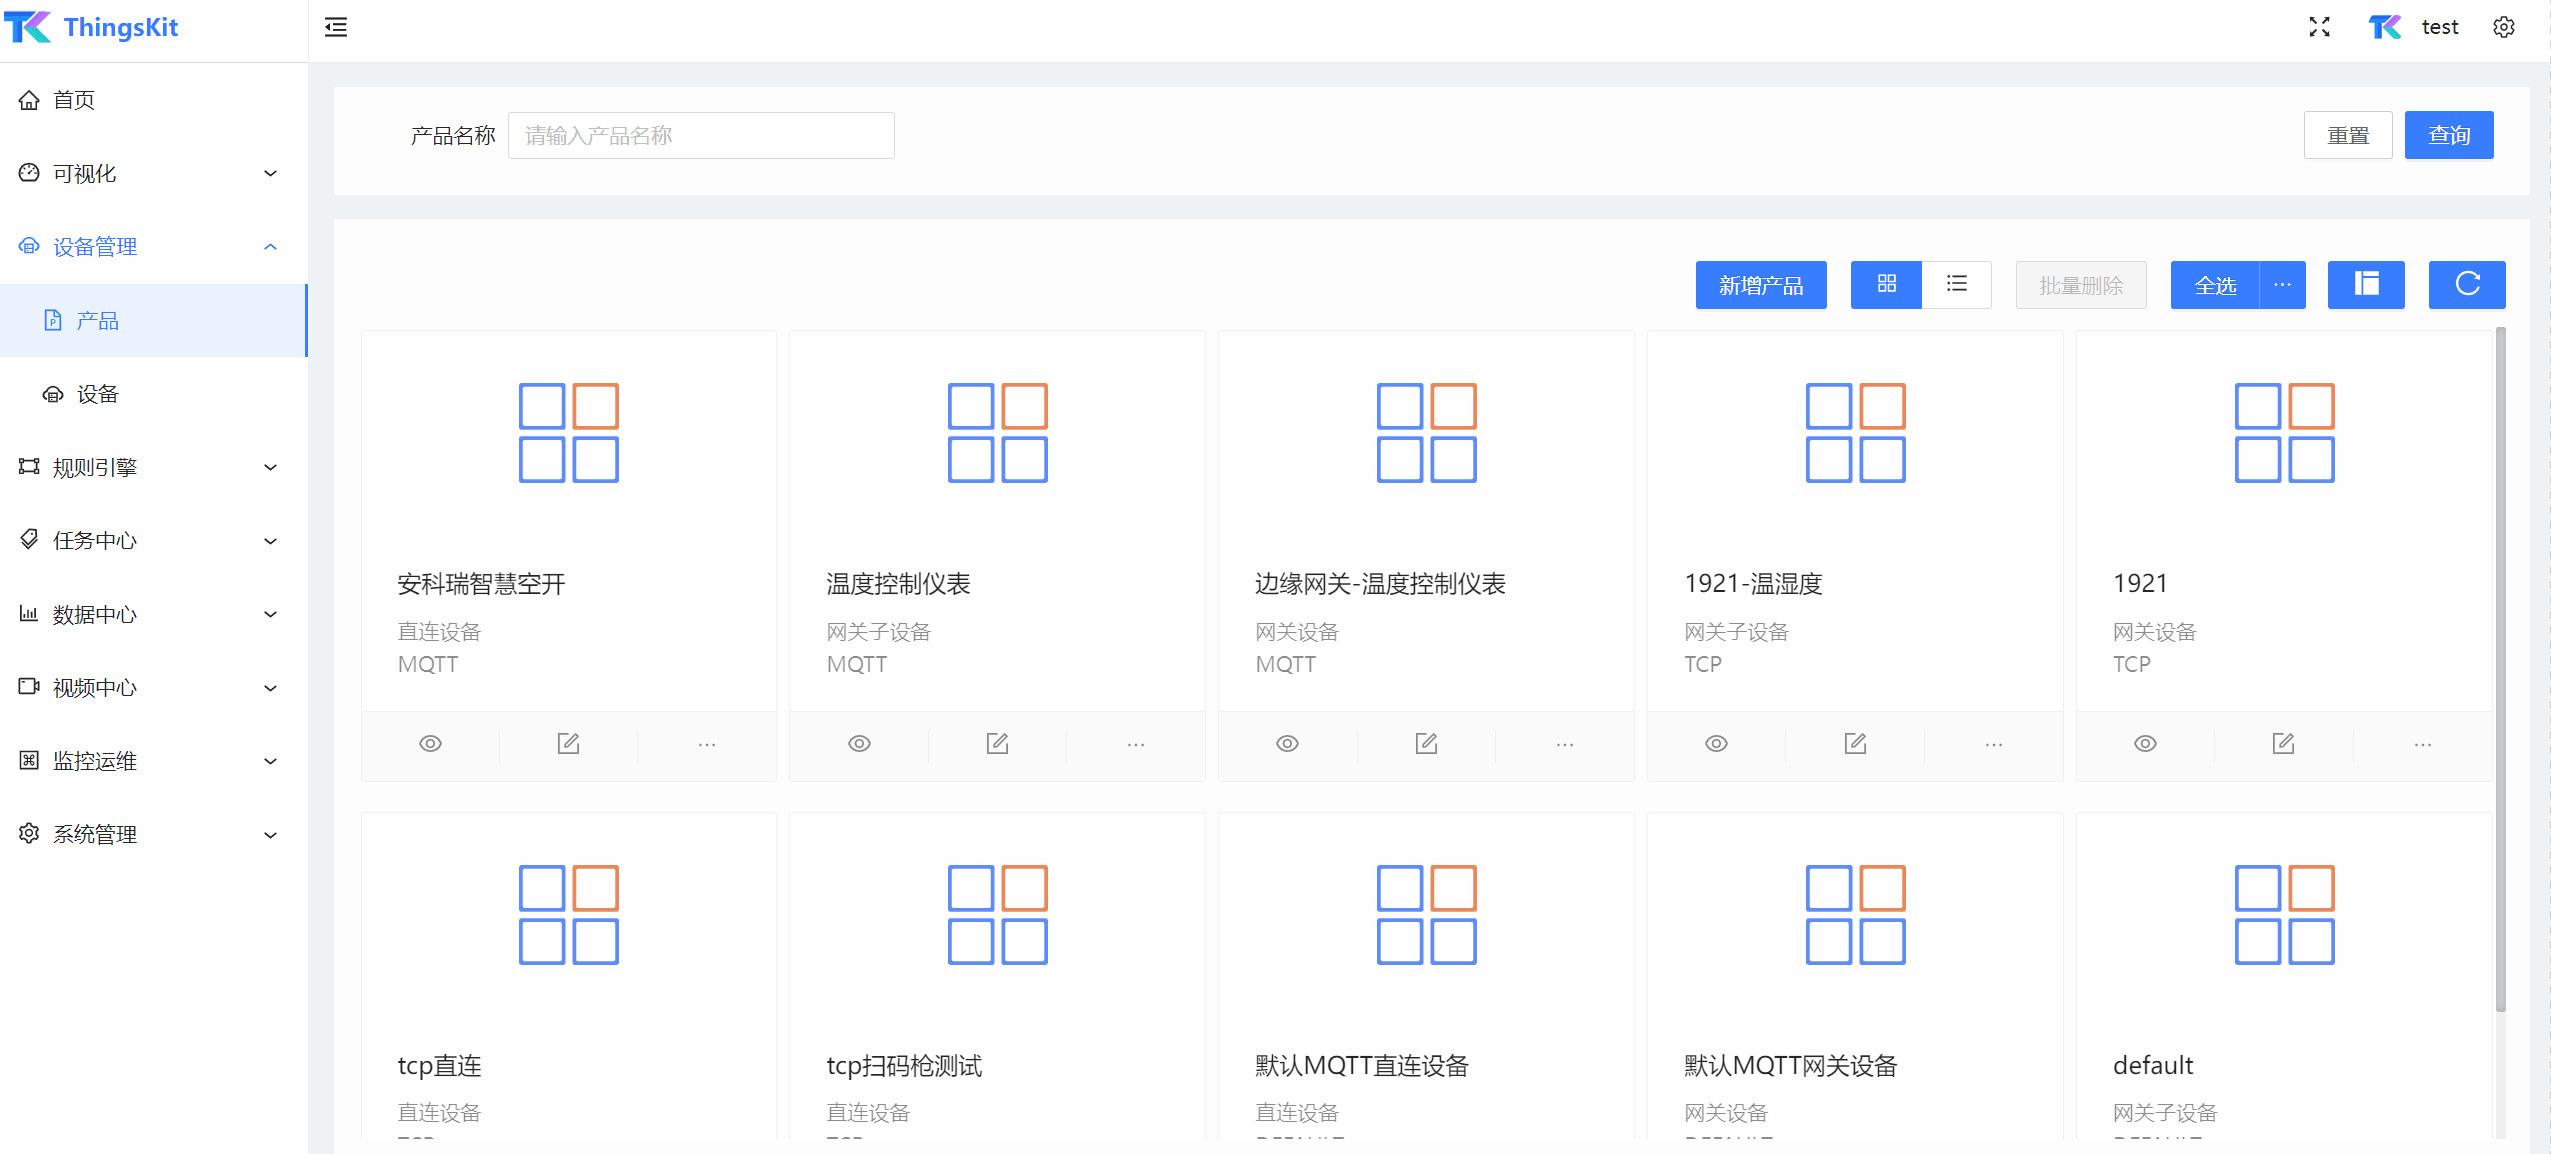Viewport: 2551px width, 1154px height.
Task: Edit the 1921 gateway product
Action: click(2283, 744)
